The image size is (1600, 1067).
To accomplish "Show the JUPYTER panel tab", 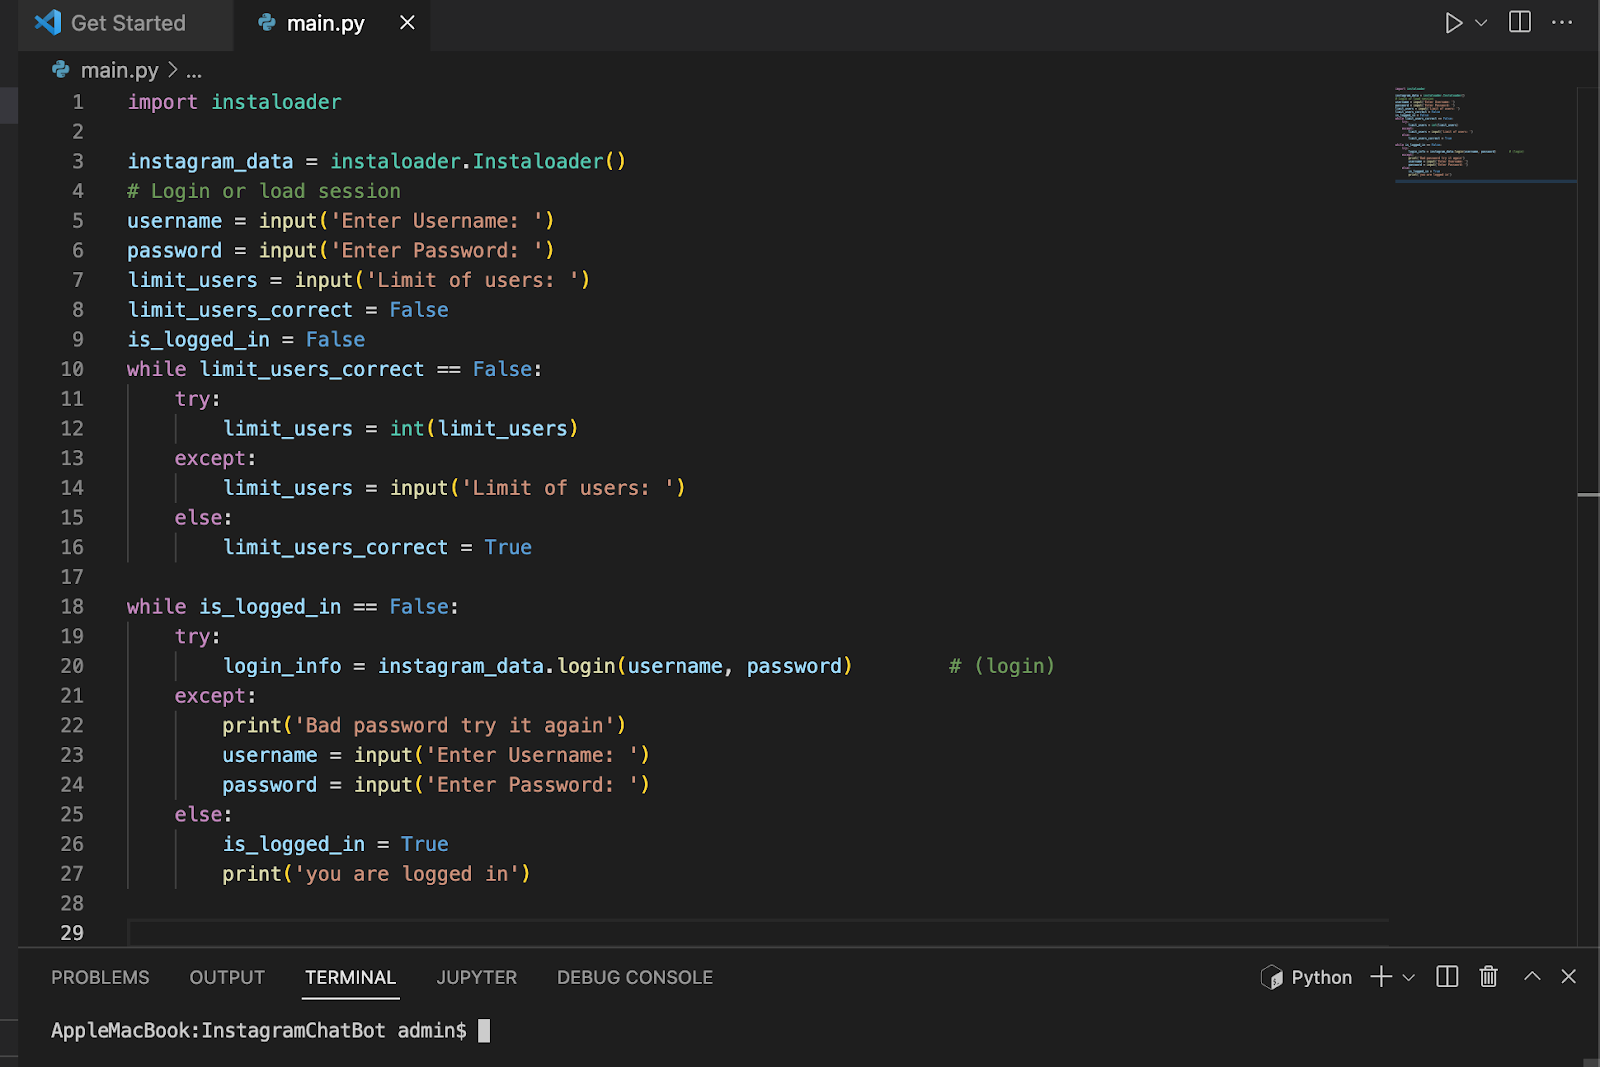I will pyautogui.click(x=476, y=977).
